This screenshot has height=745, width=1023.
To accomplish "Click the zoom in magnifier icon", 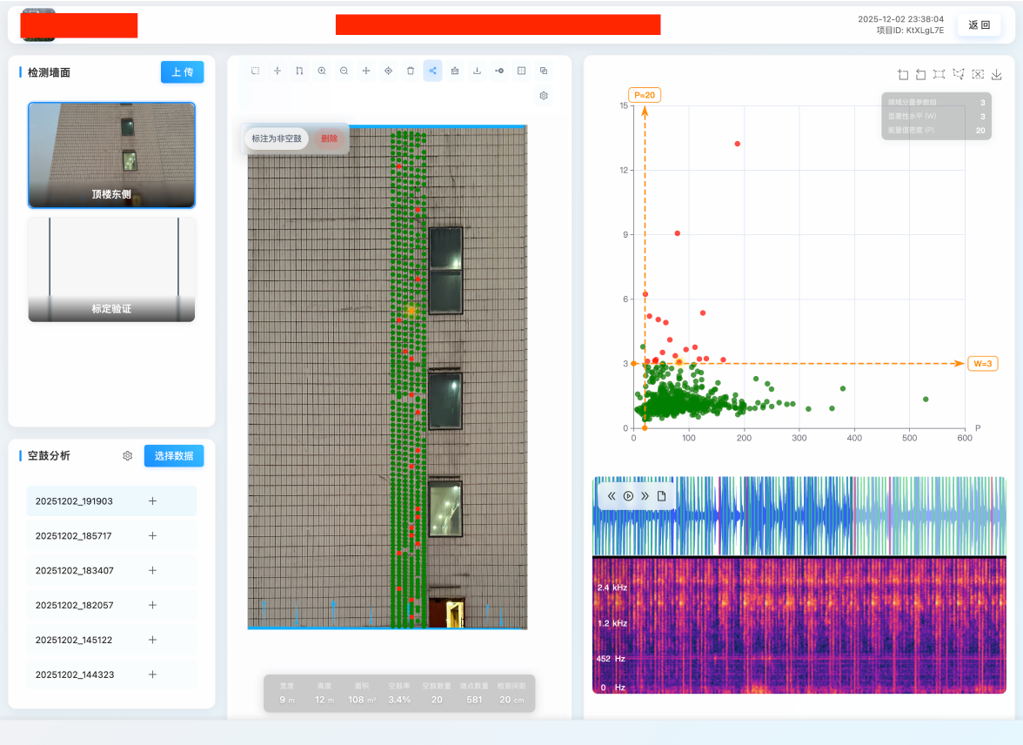I will (322, 71).
